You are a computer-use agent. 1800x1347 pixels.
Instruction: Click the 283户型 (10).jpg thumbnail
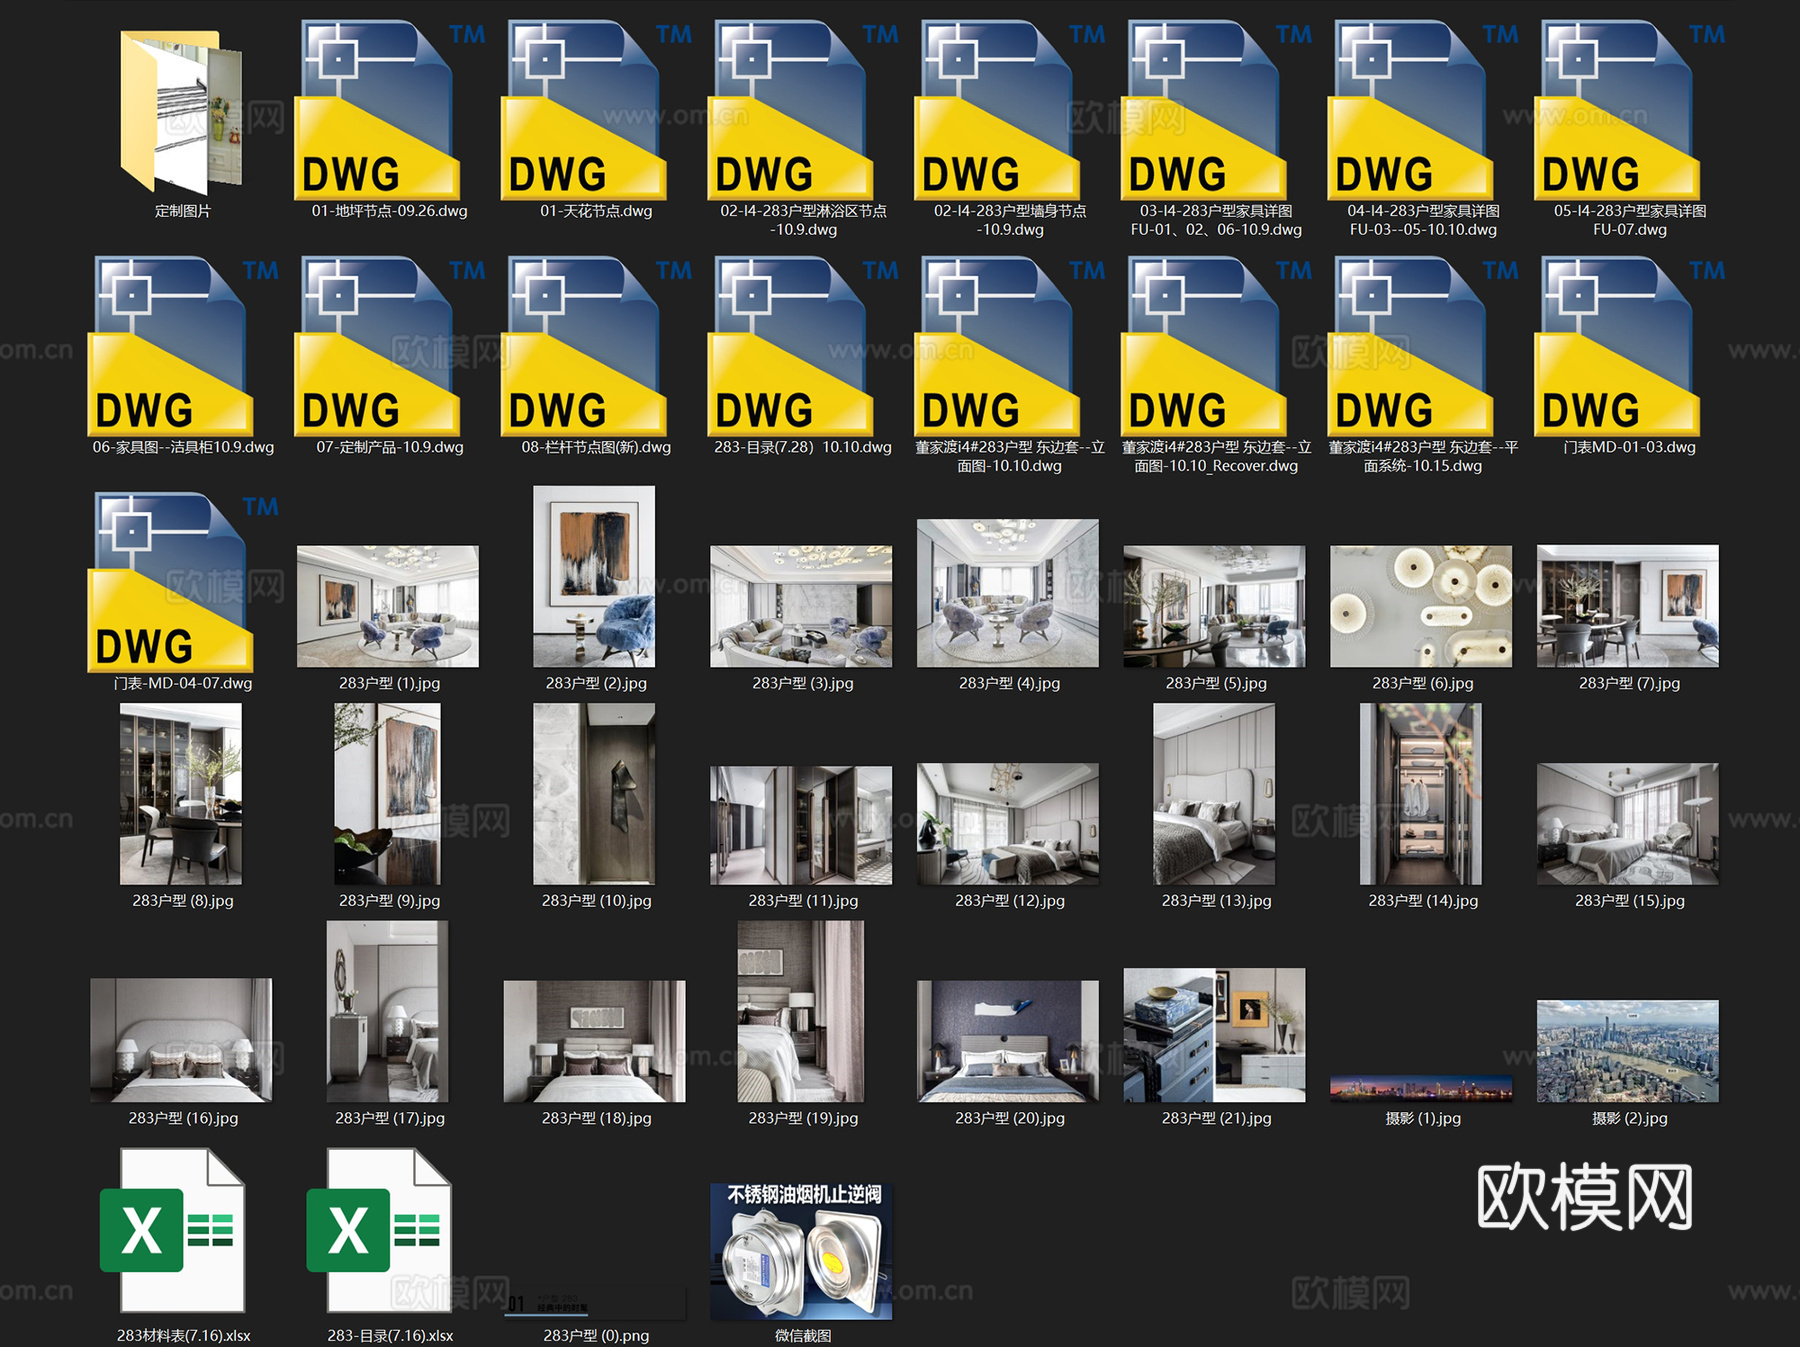coord(594,794)
